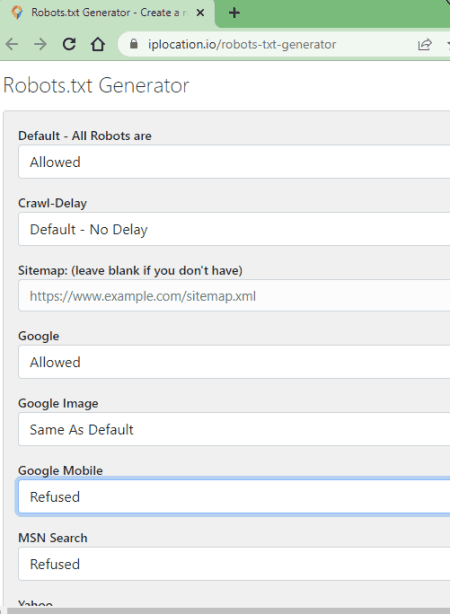This screenshot has height=614, width=450.
Task: Click the 'MSN Search' label
Action: (x=53, y=538)
